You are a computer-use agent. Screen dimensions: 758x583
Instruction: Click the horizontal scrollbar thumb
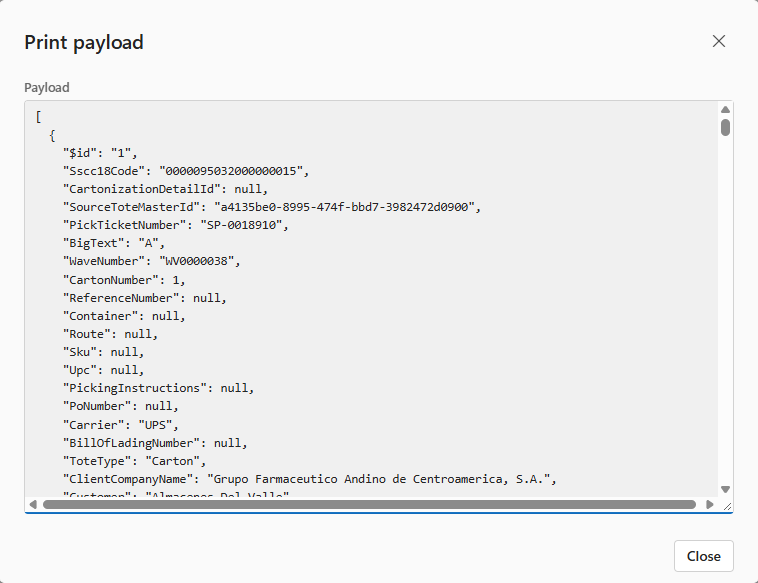[369, 504]
